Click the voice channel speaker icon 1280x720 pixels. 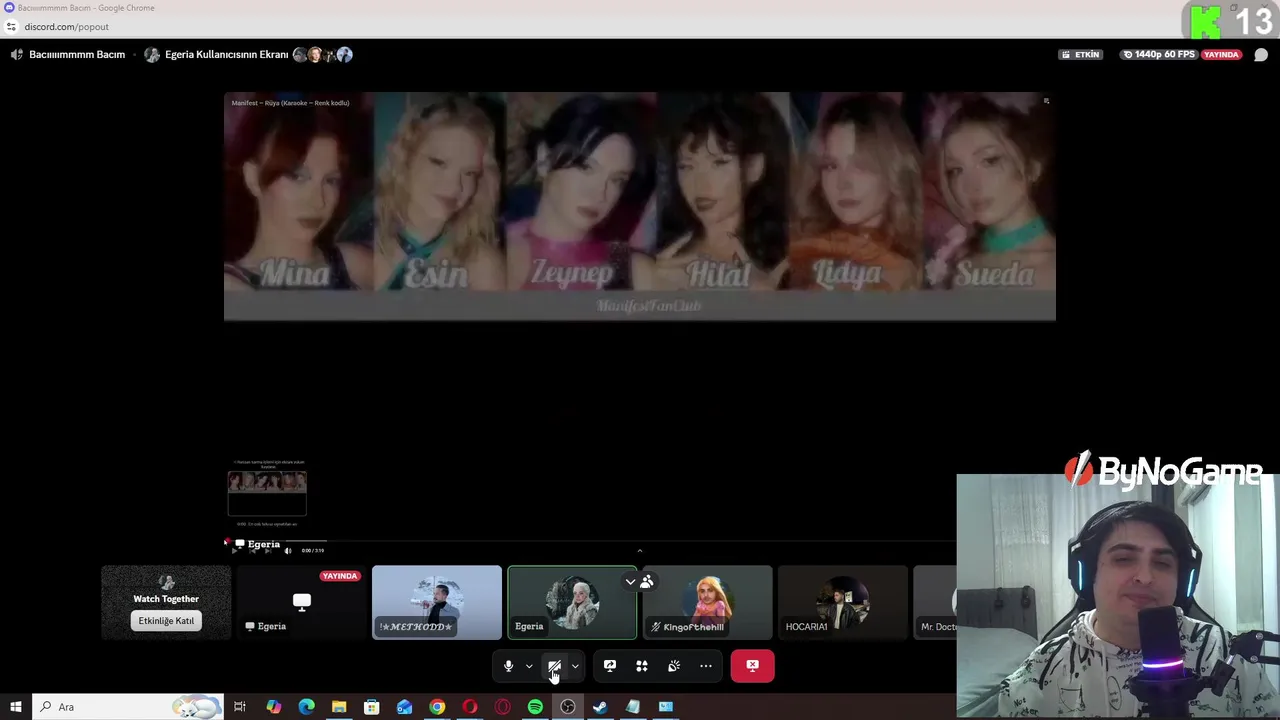click(16, 55)
